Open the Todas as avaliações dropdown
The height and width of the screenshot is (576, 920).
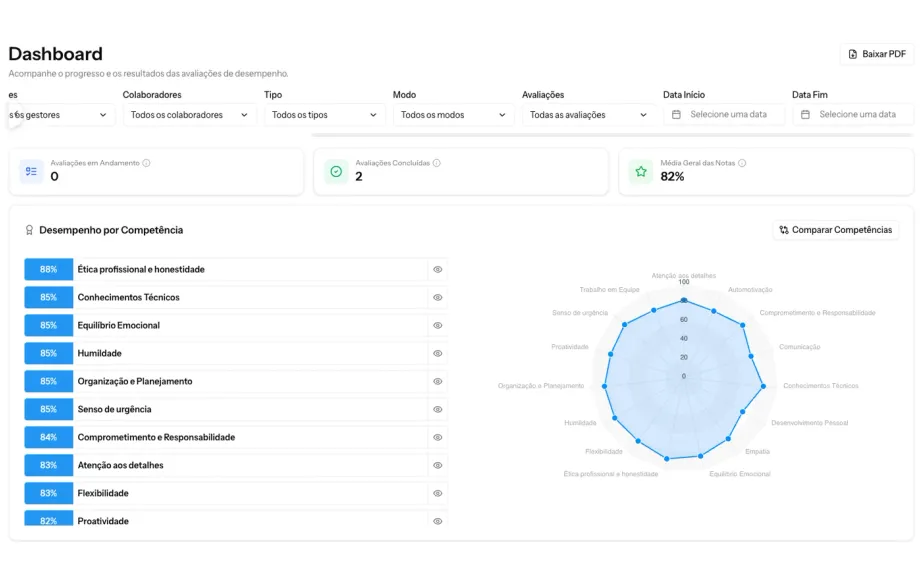(x=588, y=115)
